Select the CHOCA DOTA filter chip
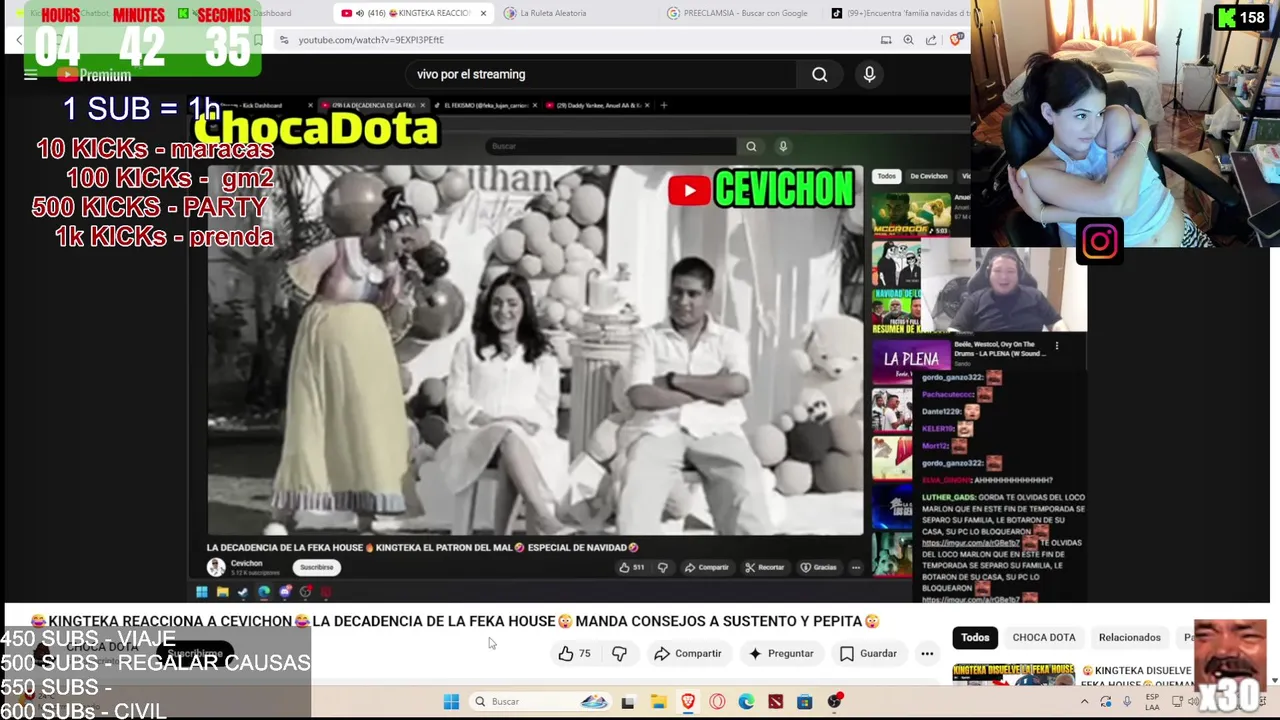The height and width of the screenshot is (720, 1280). 1044,637
